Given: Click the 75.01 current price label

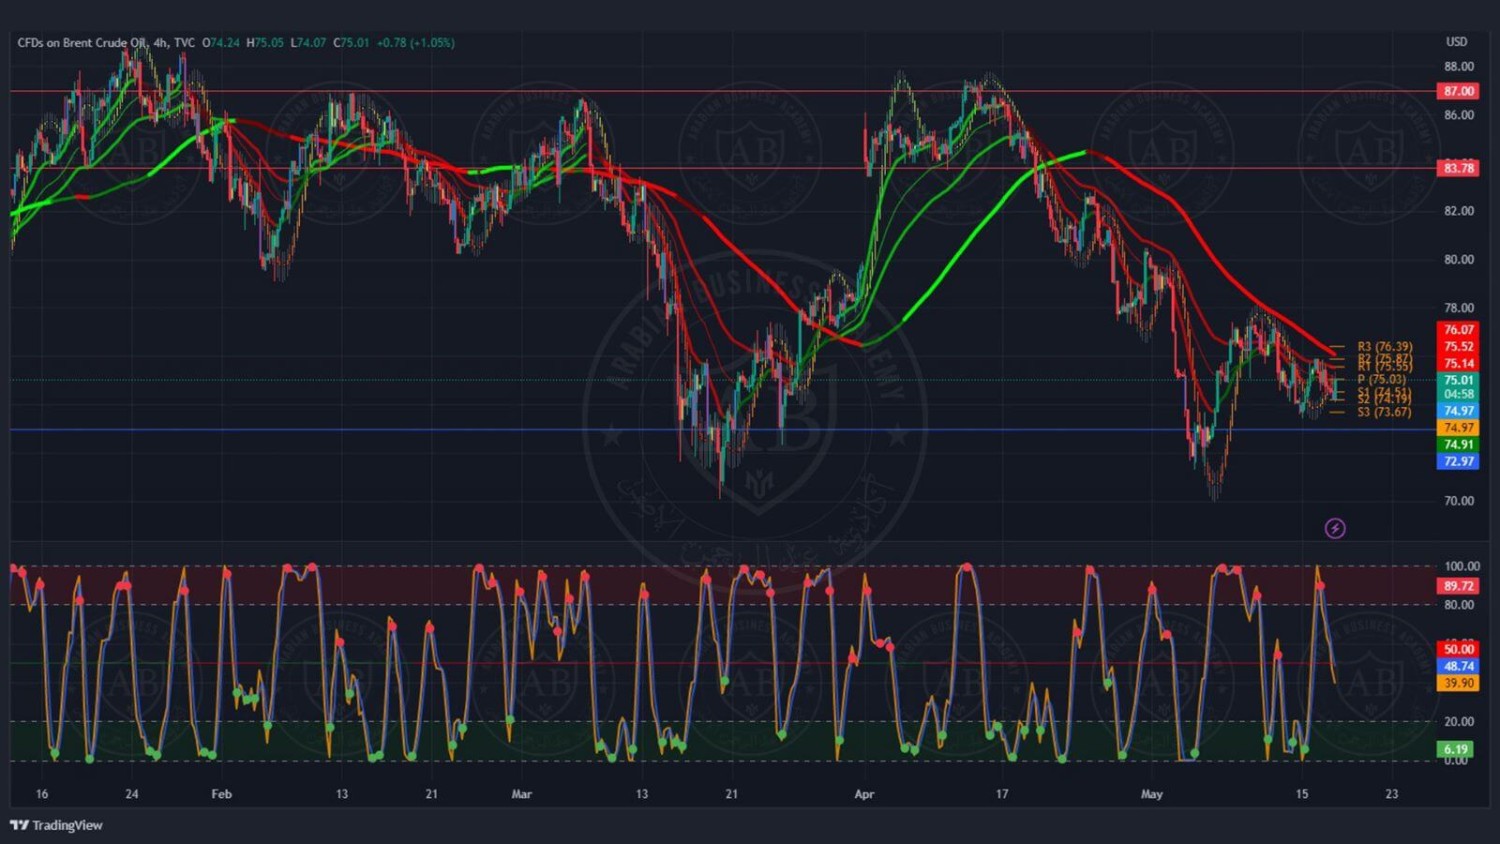Looking at the screenshot, I should pos(1458,380).
